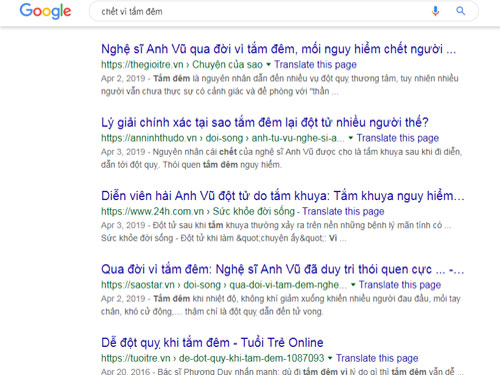500x375 pixels.
Task: Click Translate this page for tuoitre.vn result
Action: tap(377, 358)
